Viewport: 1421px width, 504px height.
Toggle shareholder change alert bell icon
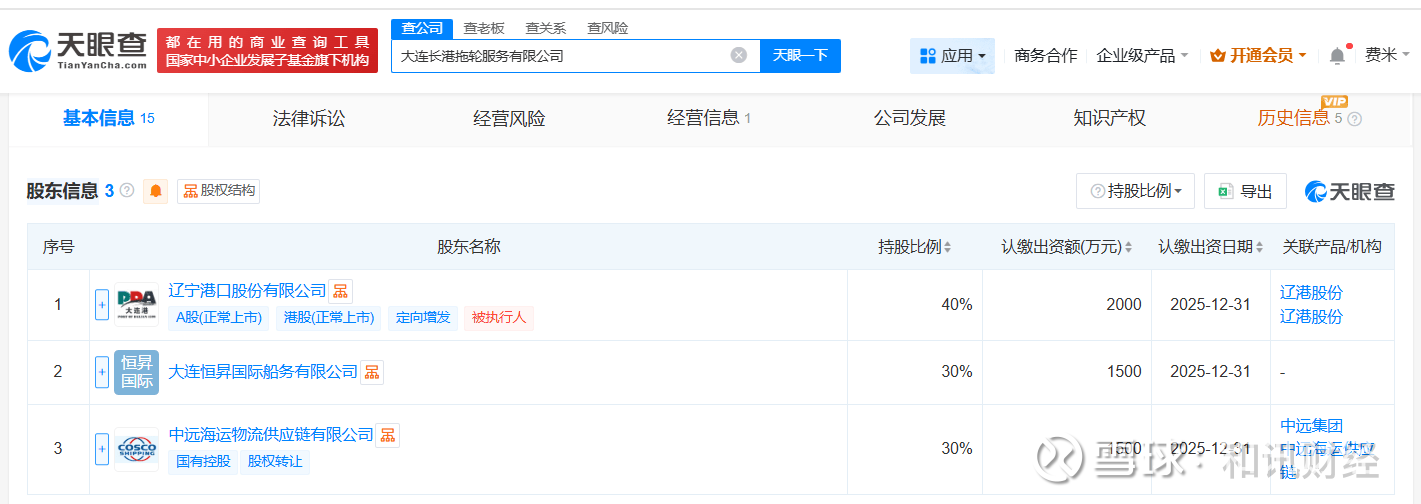[156, 191]
